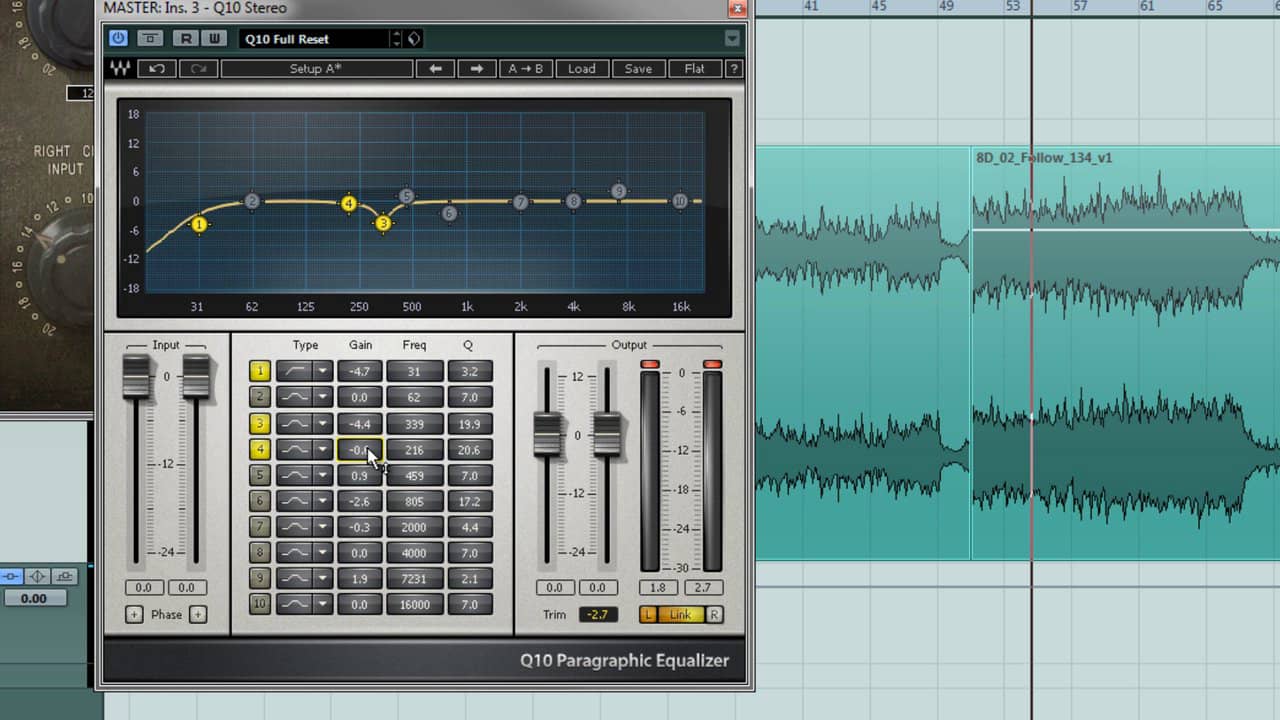Open band 8 filter type dropdown arrow

(x=322, y=553)
